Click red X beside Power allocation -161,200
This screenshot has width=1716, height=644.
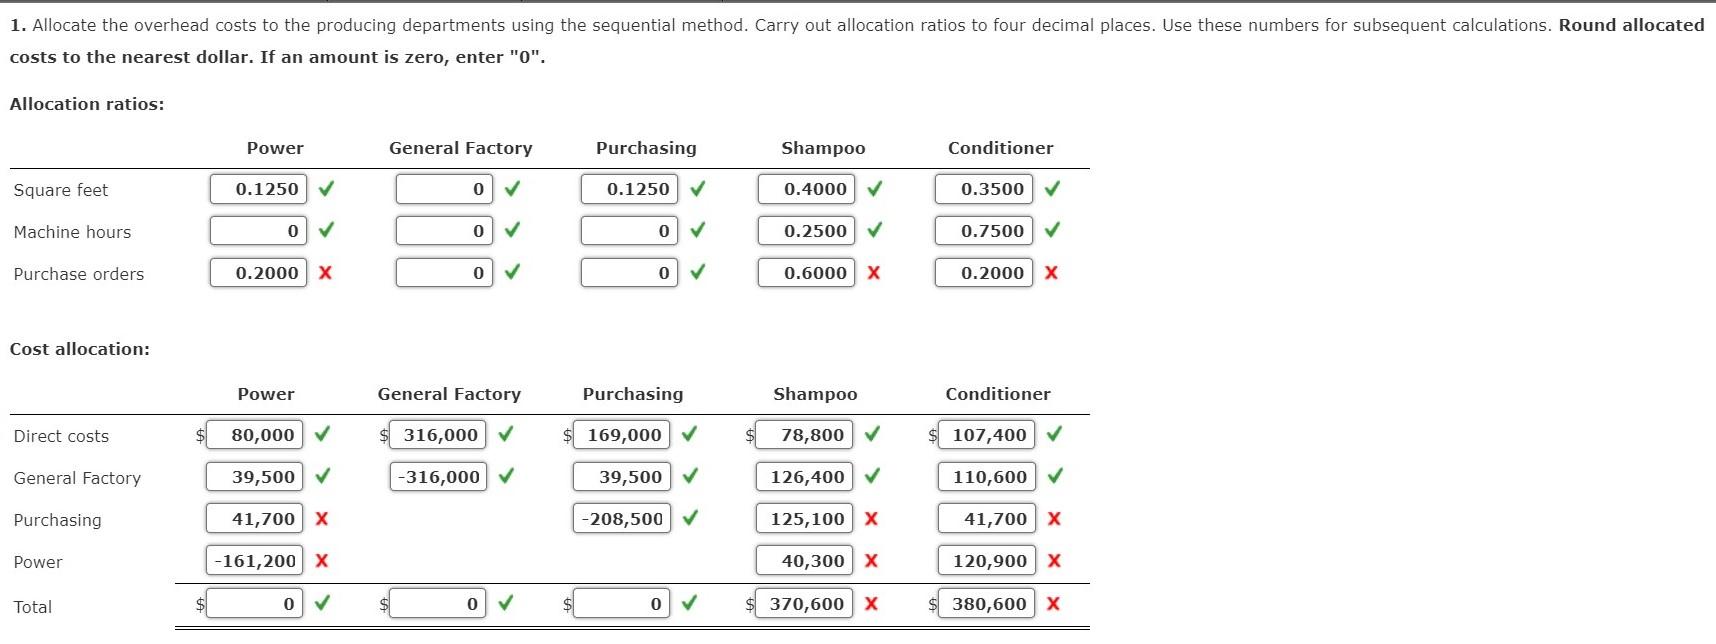[320, 560]
